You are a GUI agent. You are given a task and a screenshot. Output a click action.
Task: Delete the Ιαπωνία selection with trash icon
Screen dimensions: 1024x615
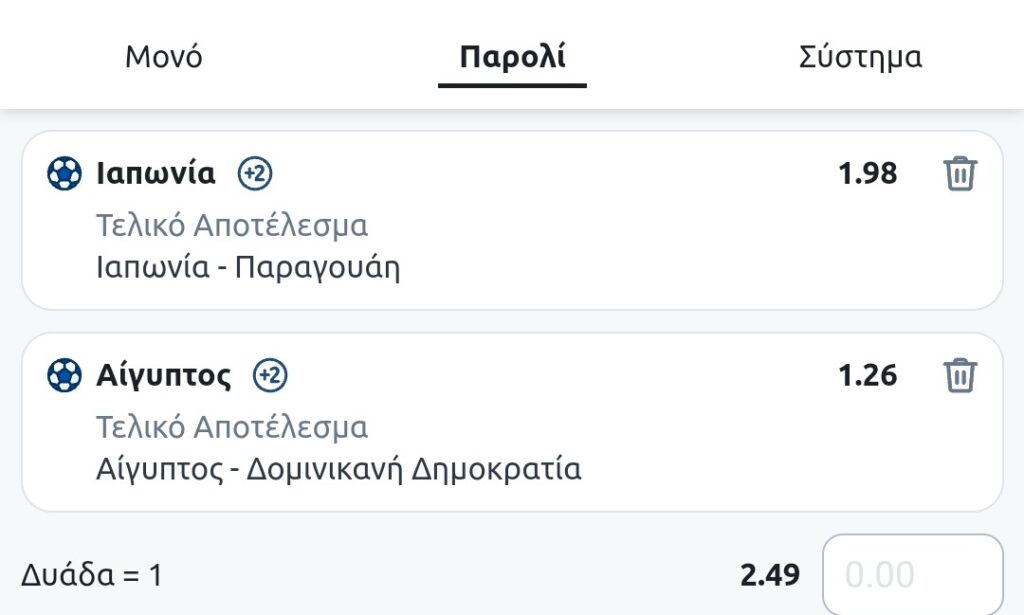click(x=959, y=174)
